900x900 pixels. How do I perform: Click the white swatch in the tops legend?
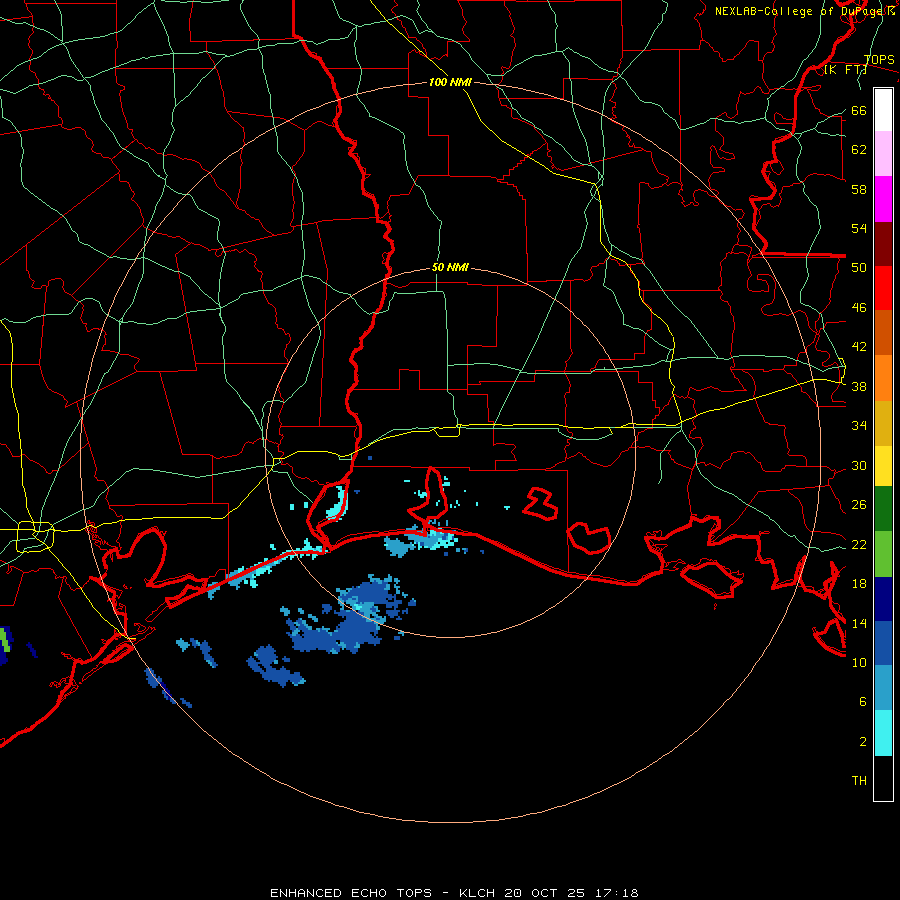tap(883, 110)
